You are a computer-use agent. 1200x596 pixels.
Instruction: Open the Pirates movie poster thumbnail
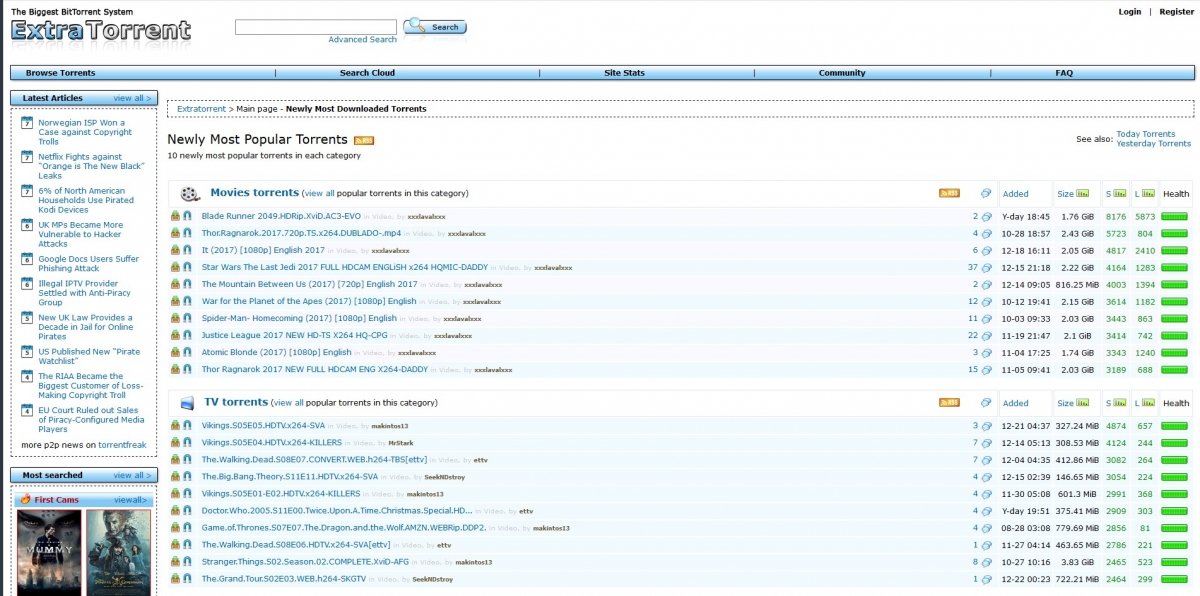(x=118, y=553)
